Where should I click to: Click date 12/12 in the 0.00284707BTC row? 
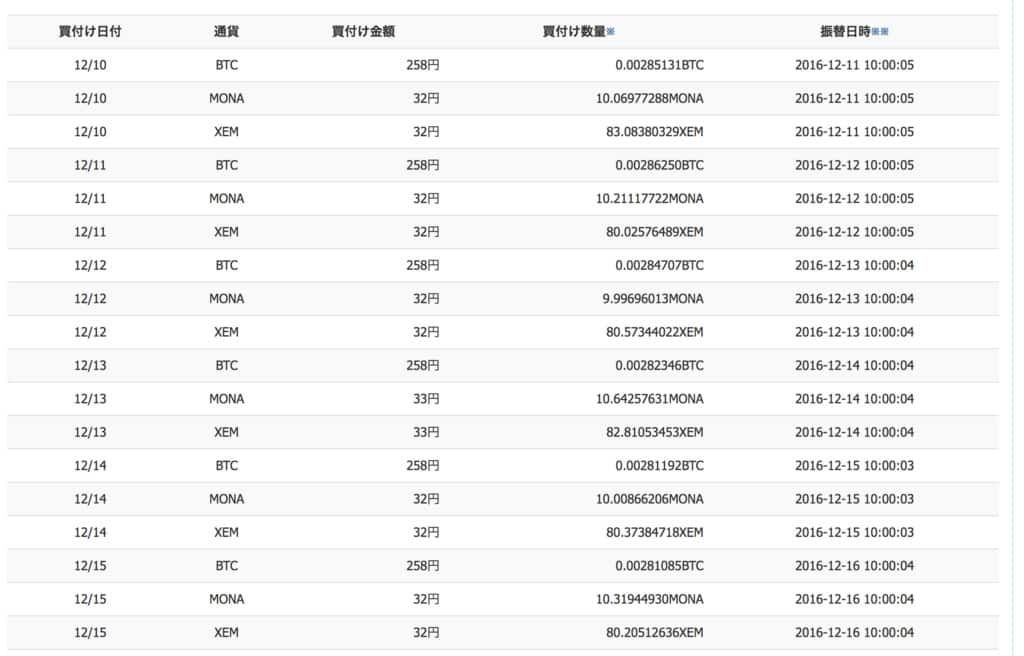click(x=90, y=265)
